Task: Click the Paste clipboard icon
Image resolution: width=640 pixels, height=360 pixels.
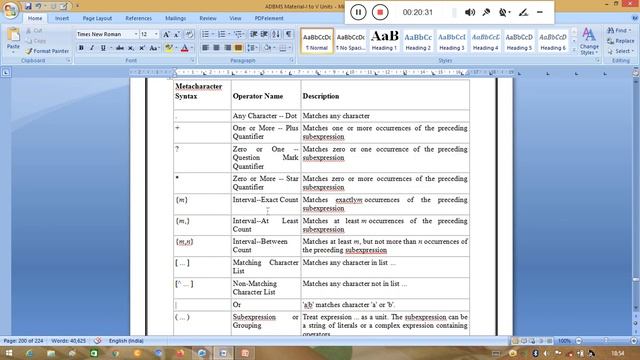Action: [13, 35]
